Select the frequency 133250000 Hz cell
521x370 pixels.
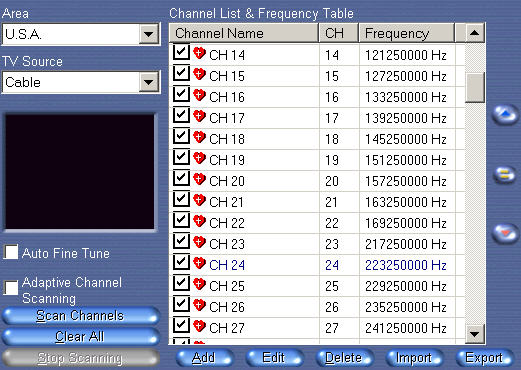[406, 97]
